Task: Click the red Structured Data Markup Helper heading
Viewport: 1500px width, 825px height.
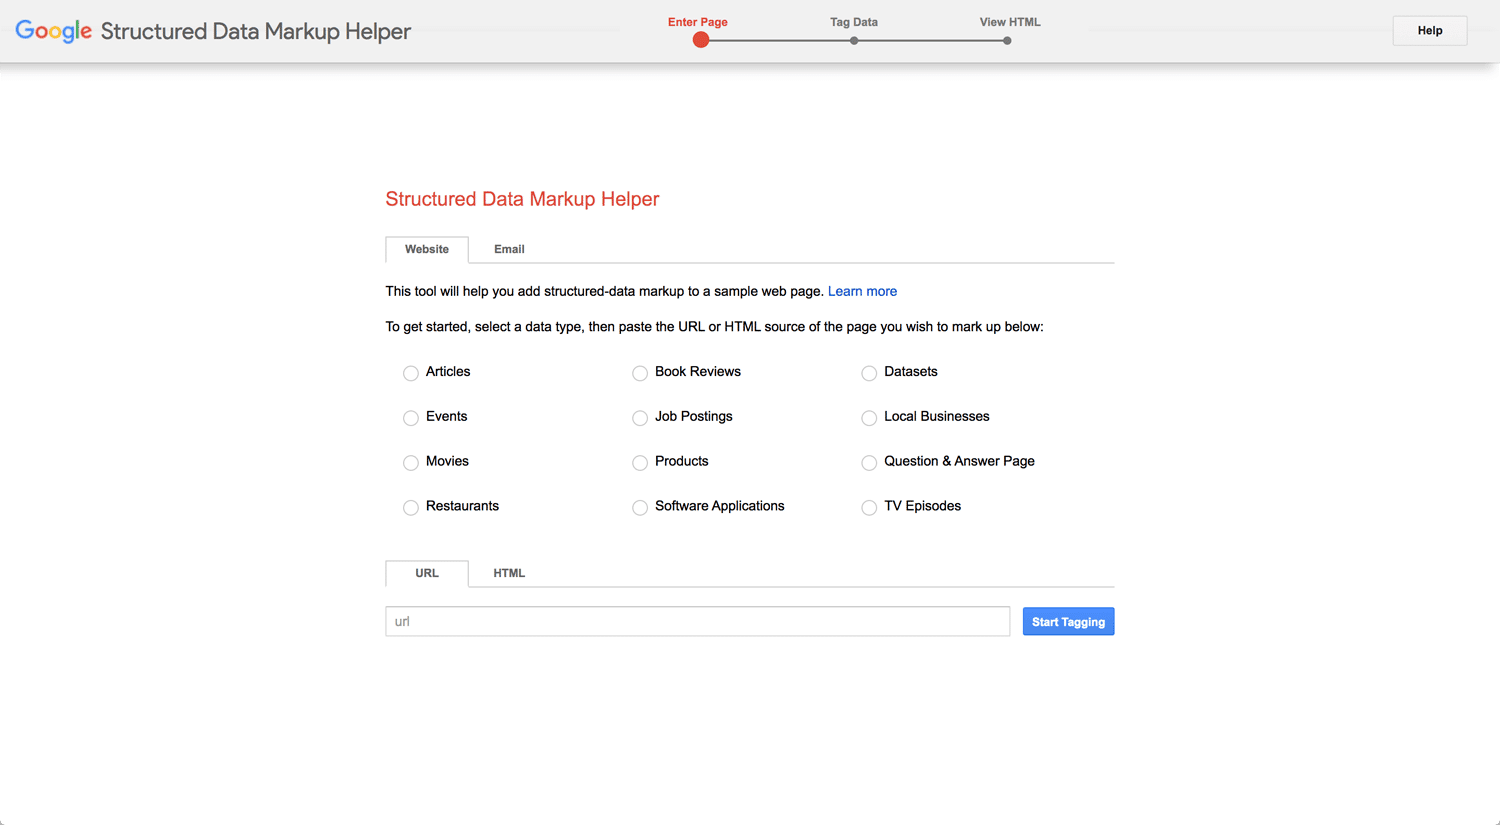Action: pyautogui.click(x=522, y=199)
